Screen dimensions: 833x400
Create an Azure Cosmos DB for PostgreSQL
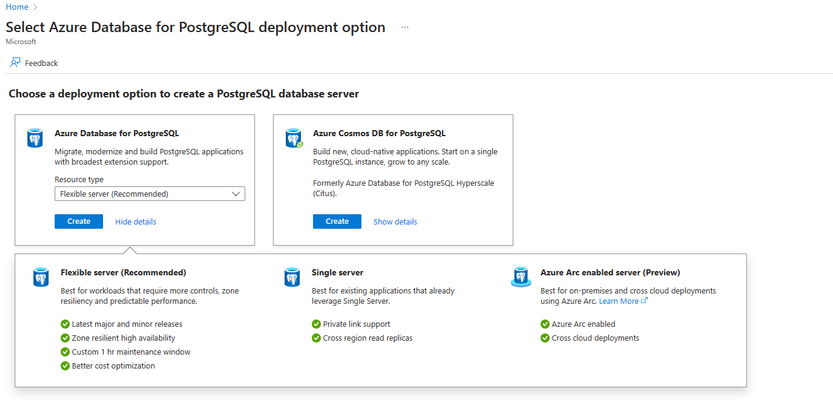[337, 222]
